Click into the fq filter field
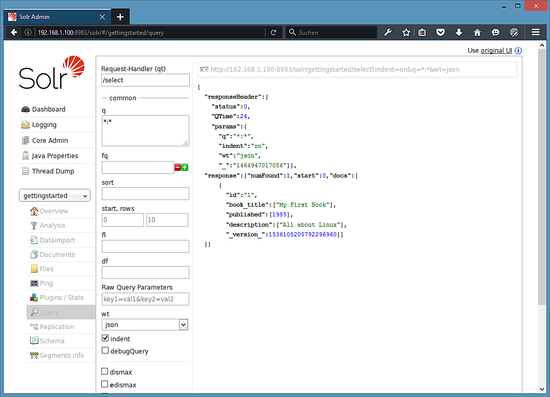The height and width of the screenshot is (397, 550). 138,168
